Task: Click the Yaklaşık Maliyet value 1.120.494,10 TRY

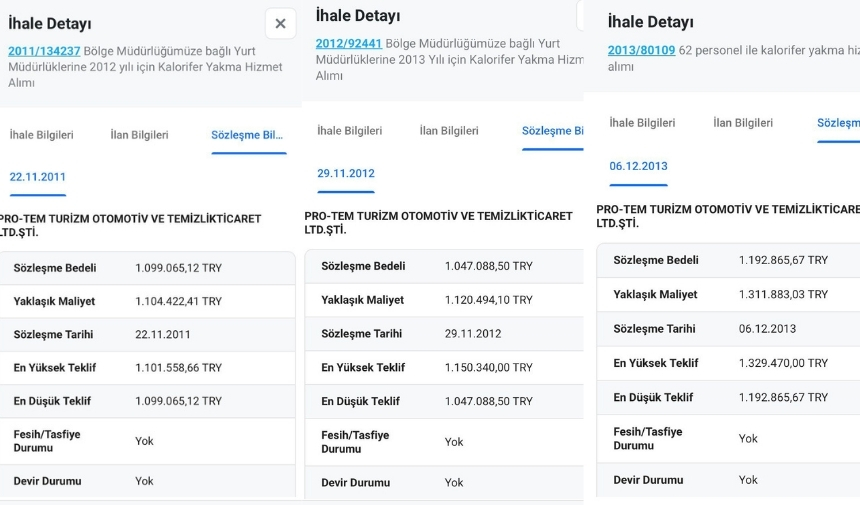Action: [x=488, y=300]
